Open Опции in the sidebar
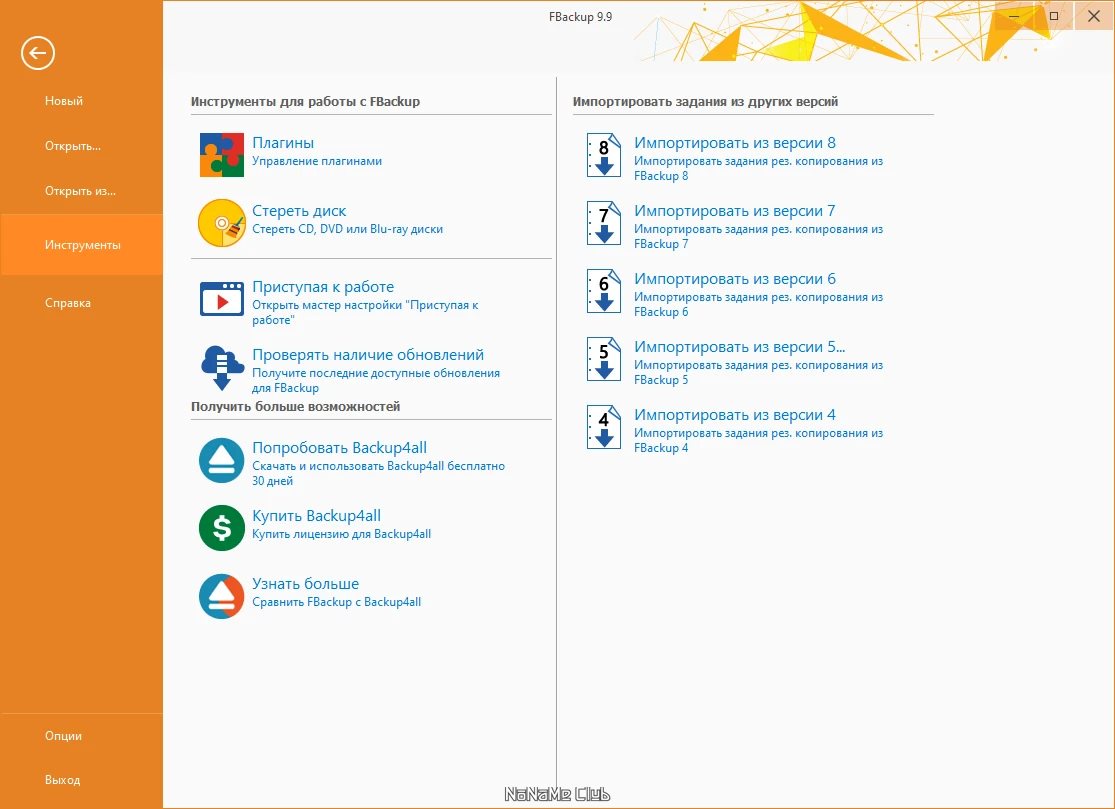This screenshot has width=1115, height=809. click(63, 736)
